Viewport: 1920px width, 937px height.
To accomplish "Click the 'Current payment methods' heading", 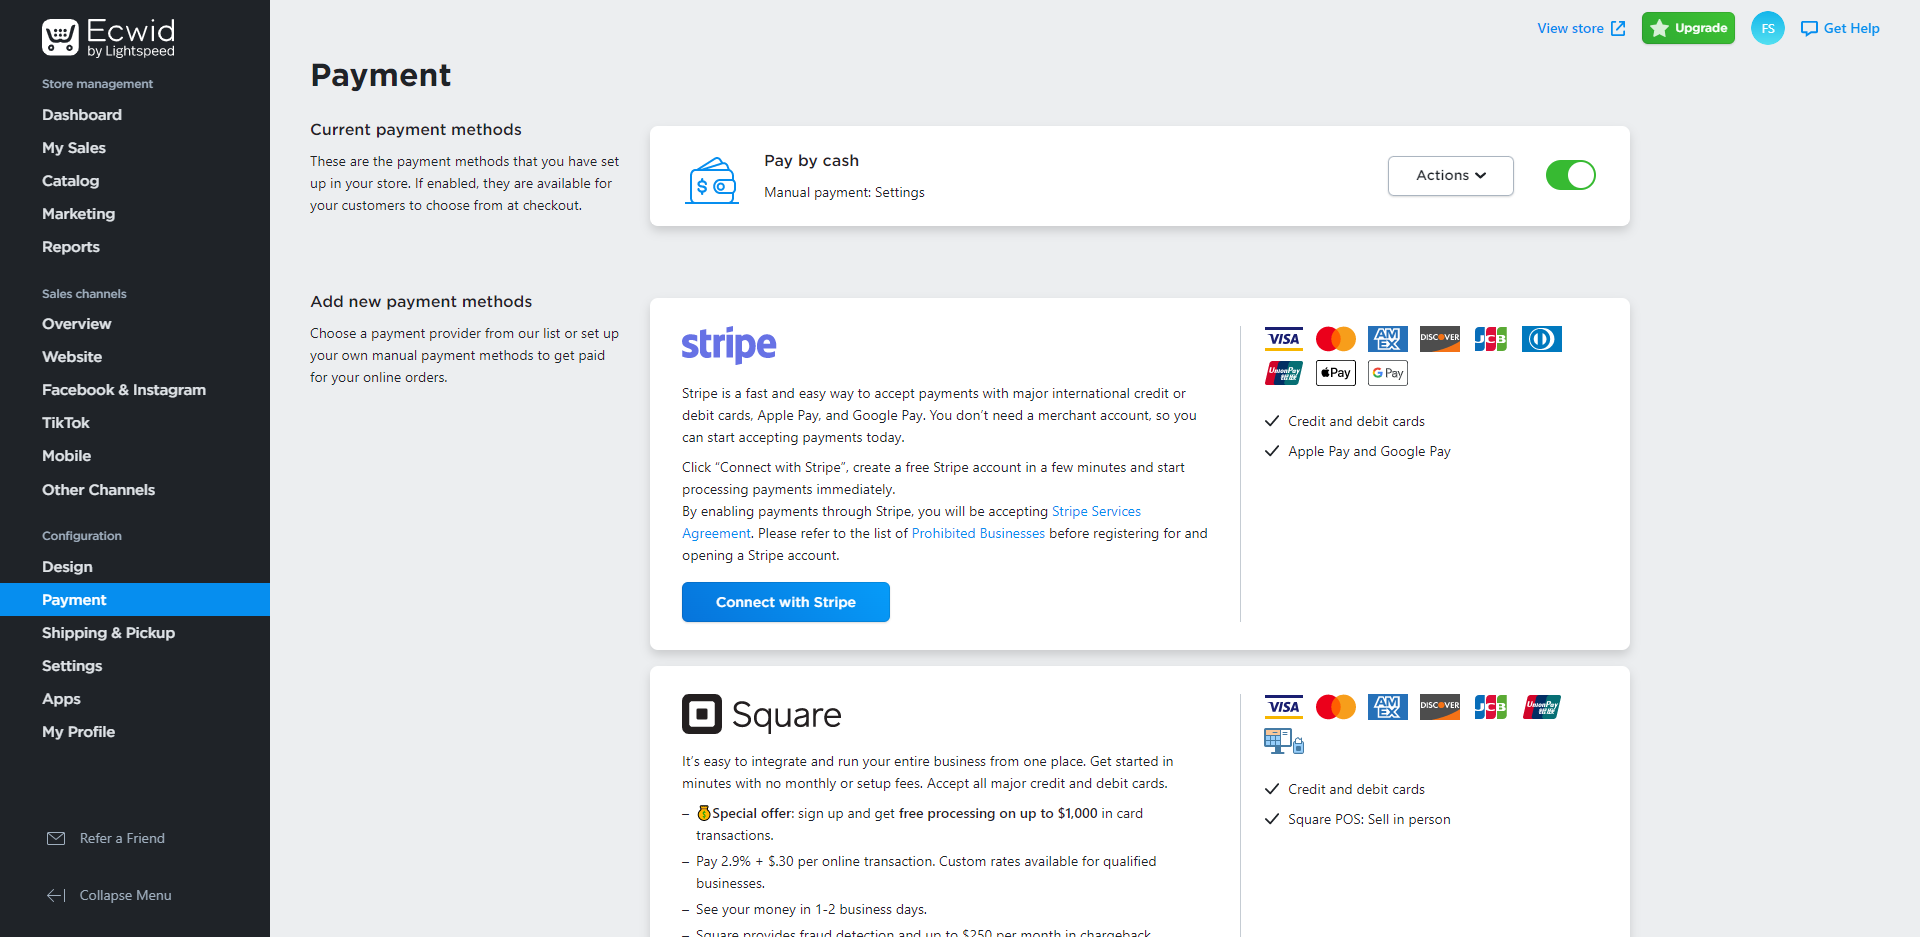I will pyautogui.click(x=416, y=130).
